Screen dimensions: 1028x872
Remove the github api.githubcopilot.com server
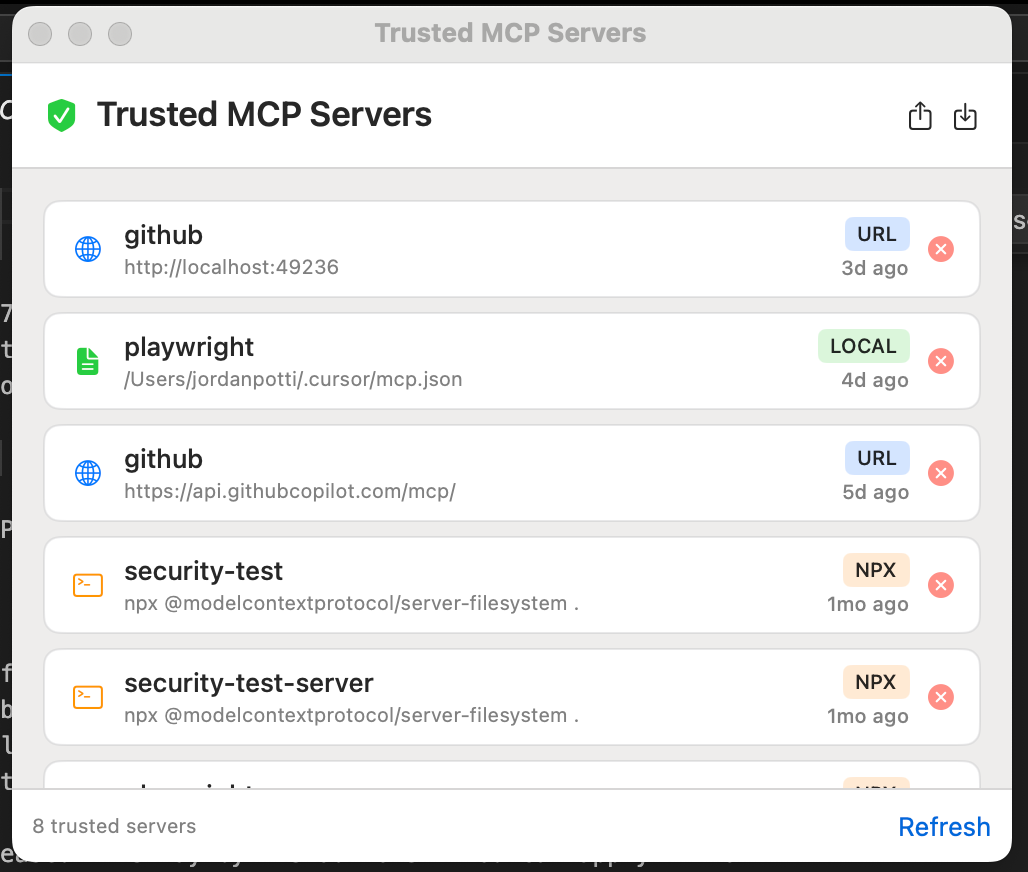coord(940,473)
